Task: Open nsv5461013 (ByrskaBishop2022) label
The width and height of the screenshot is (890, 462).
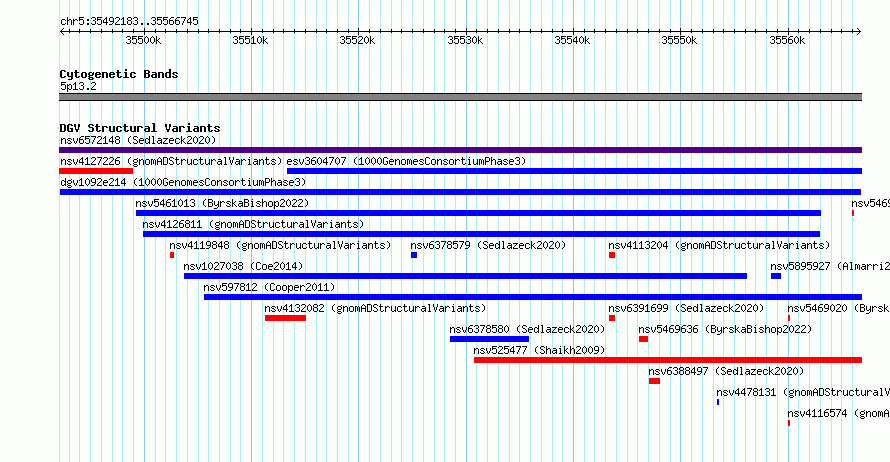Action: [222, 203]
